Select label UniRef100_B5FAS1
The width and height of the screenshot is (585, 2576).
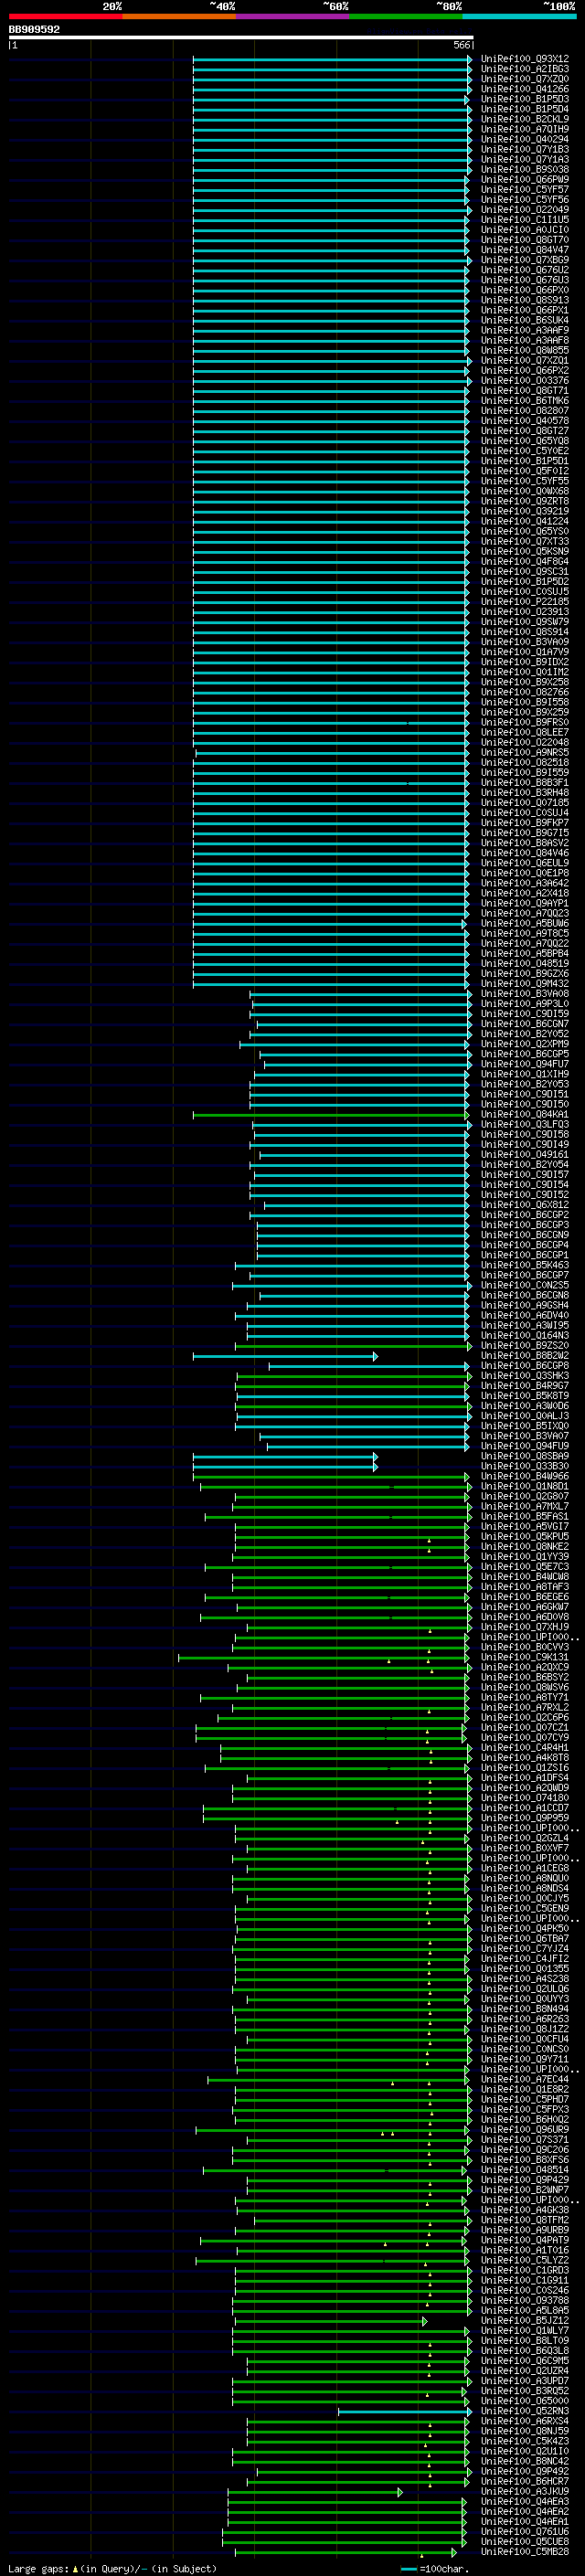pyautogui.click(x=525, y=1517)
